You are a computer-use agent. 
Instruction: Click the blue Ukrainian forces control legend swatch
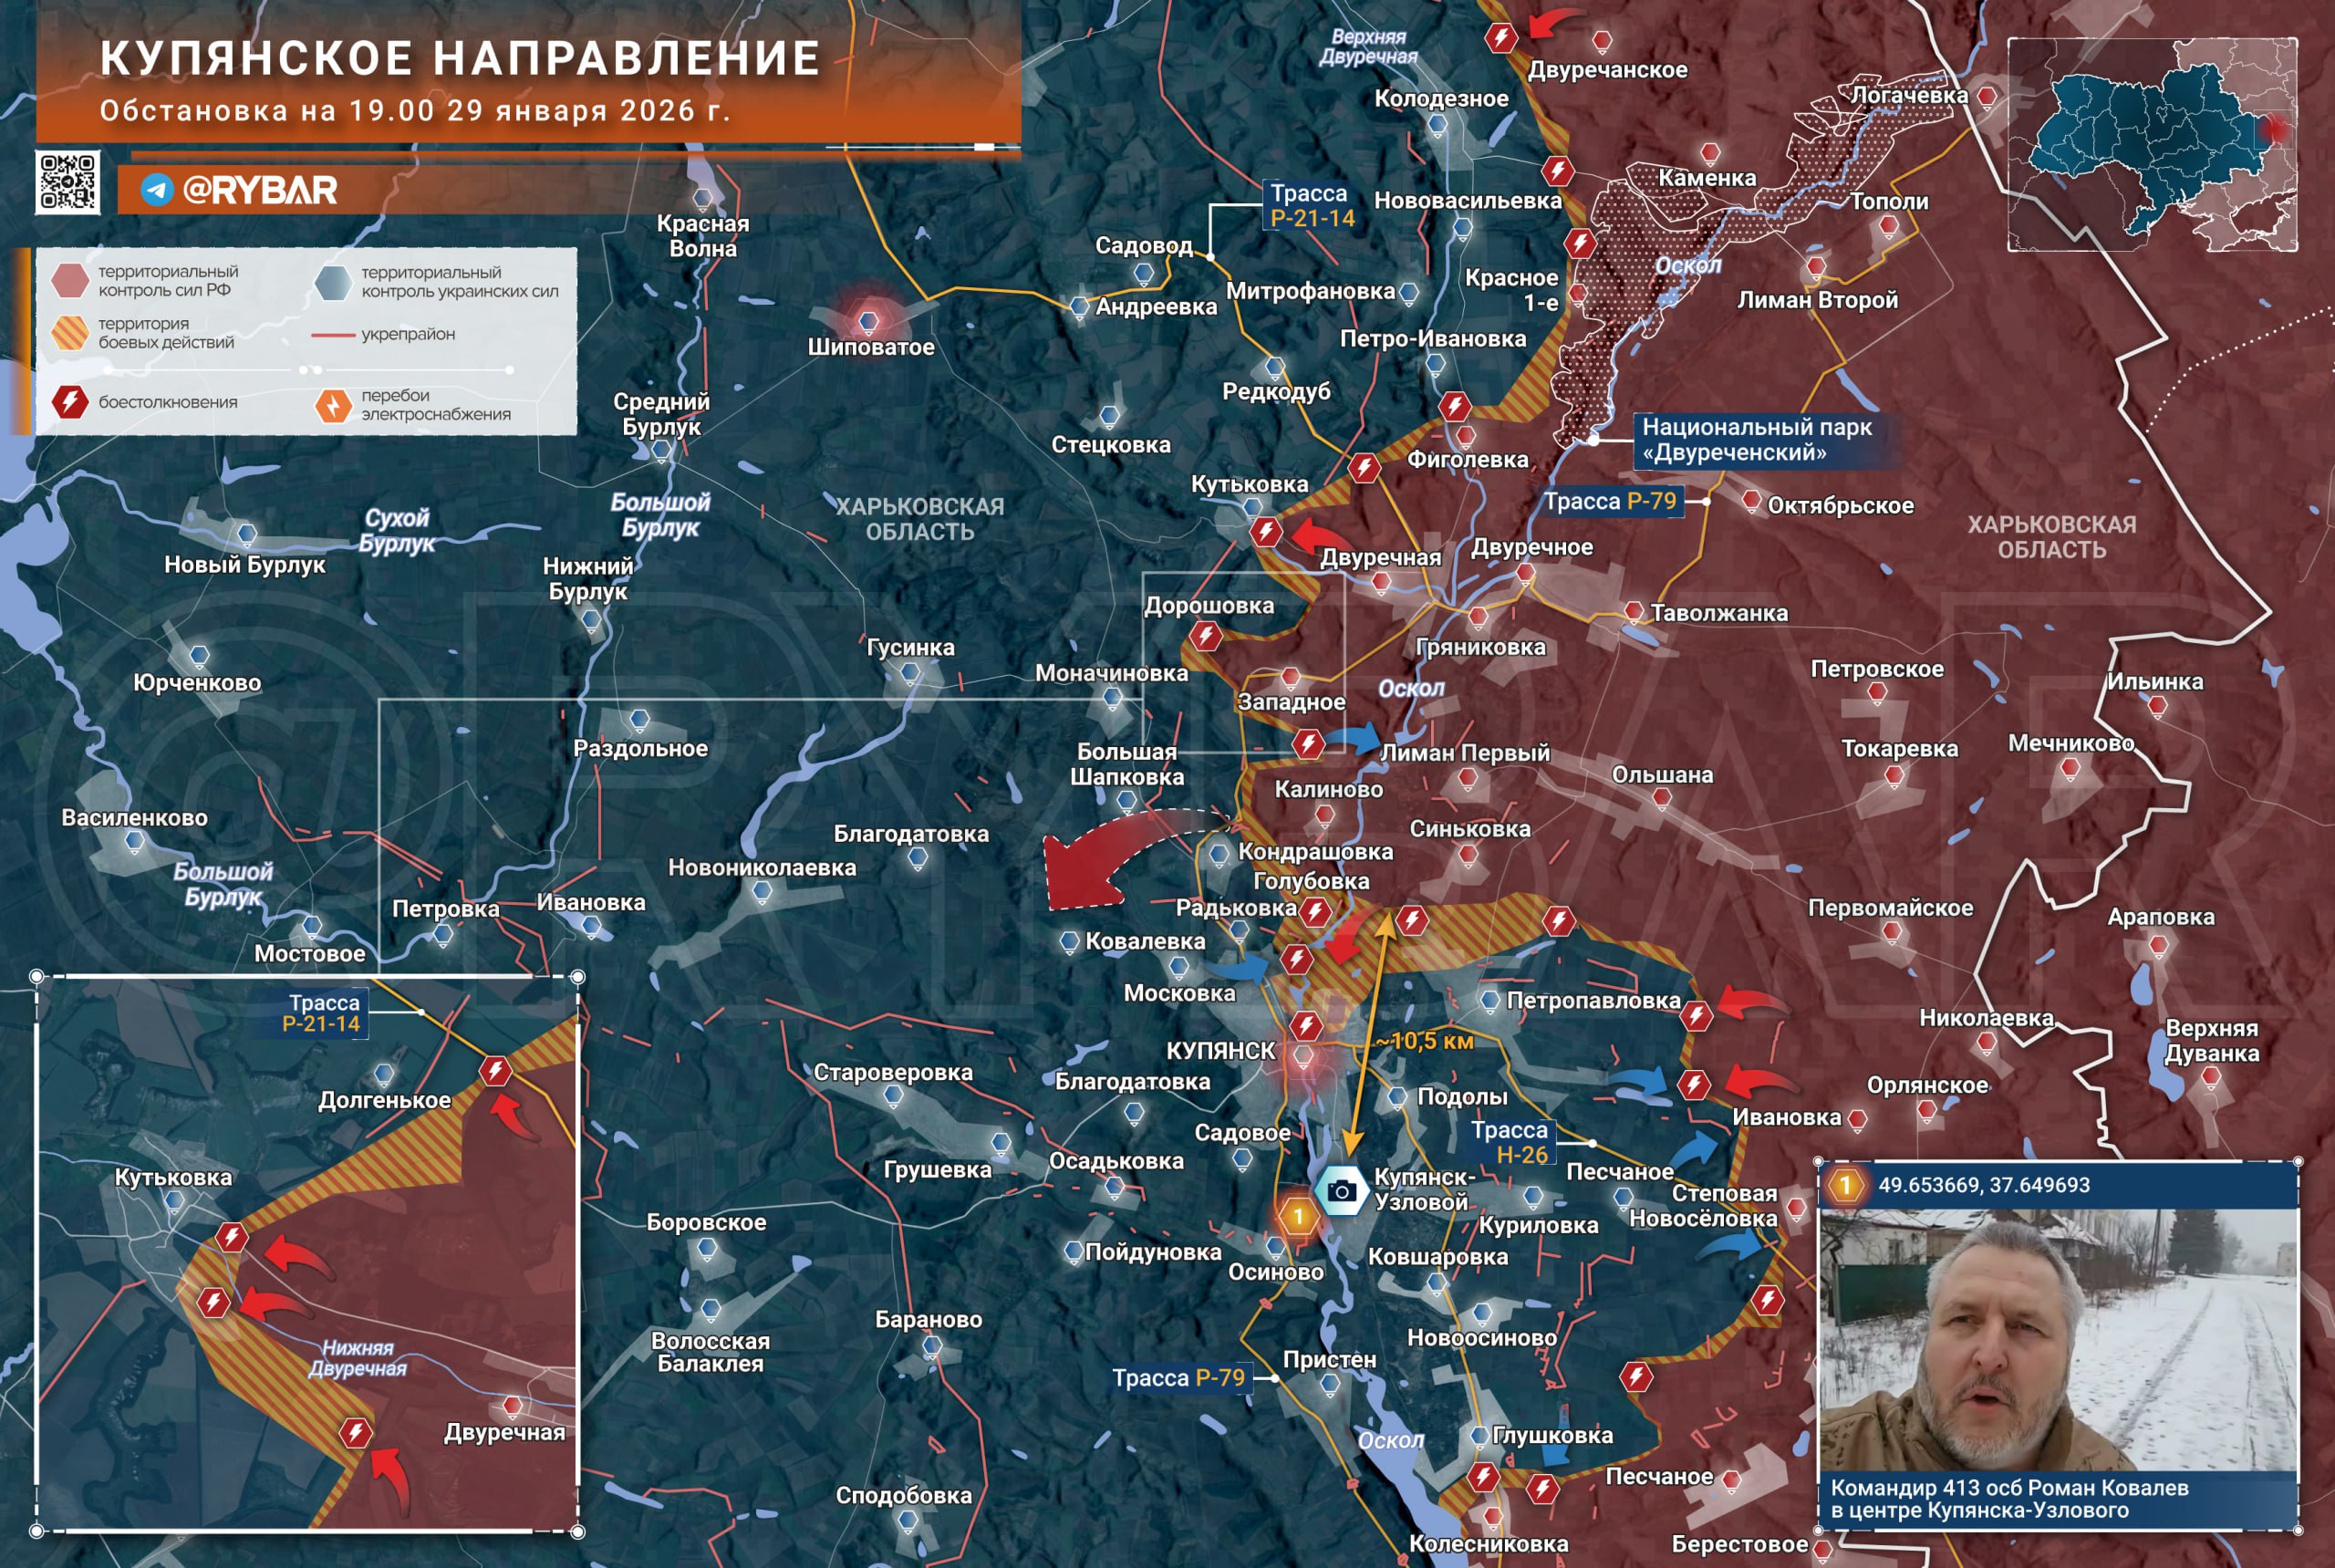[332, 282]
